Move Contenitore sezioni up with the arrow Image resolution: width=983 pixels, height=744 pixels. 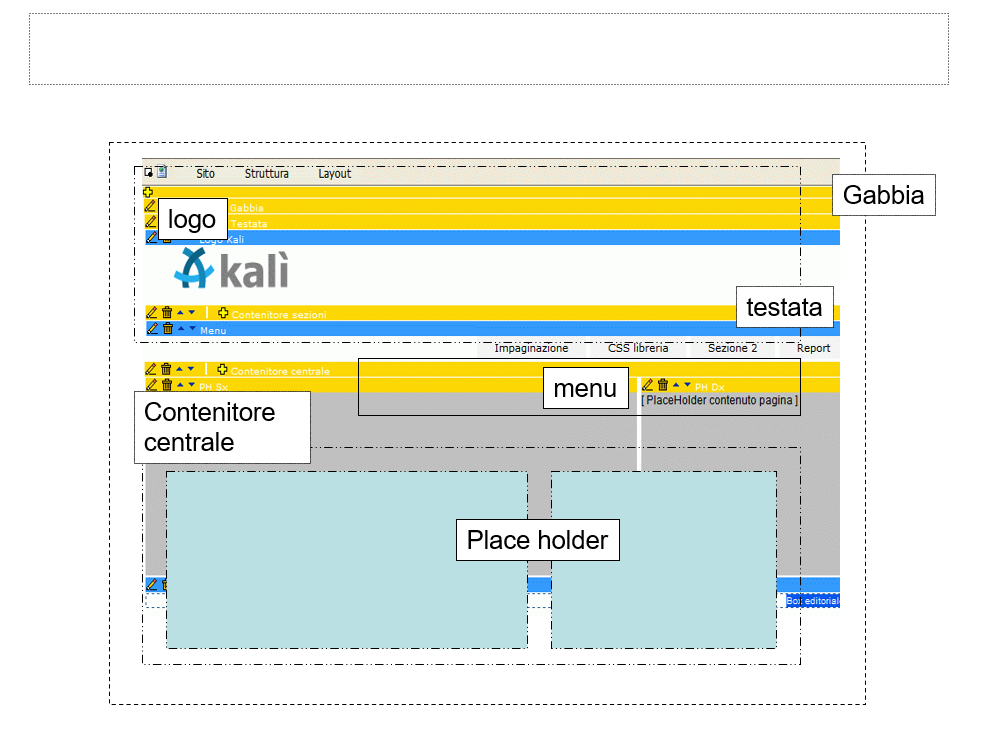pos(181,312)
